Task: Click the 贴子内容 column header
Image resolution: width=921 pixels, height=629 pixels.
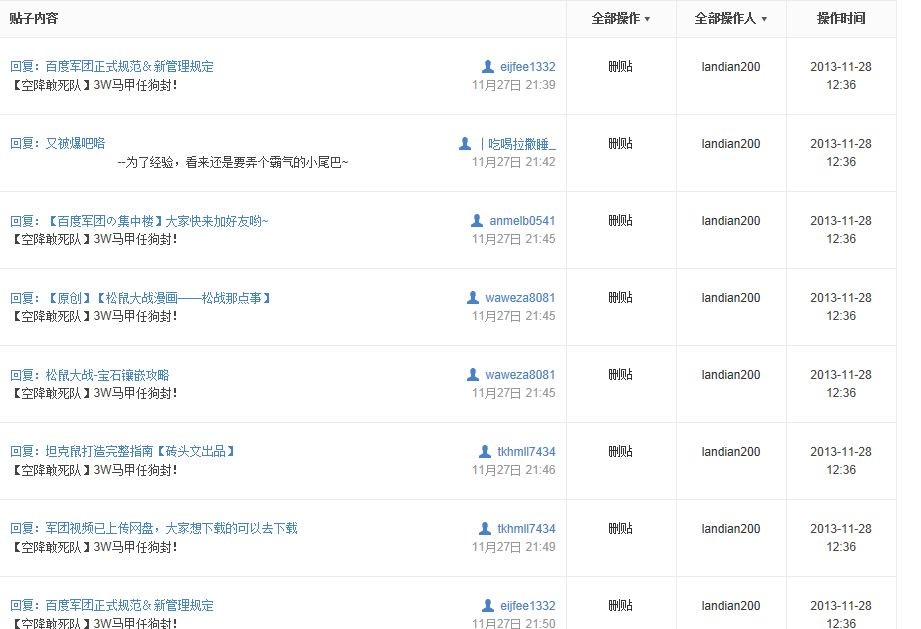Action: pos(33,19)
